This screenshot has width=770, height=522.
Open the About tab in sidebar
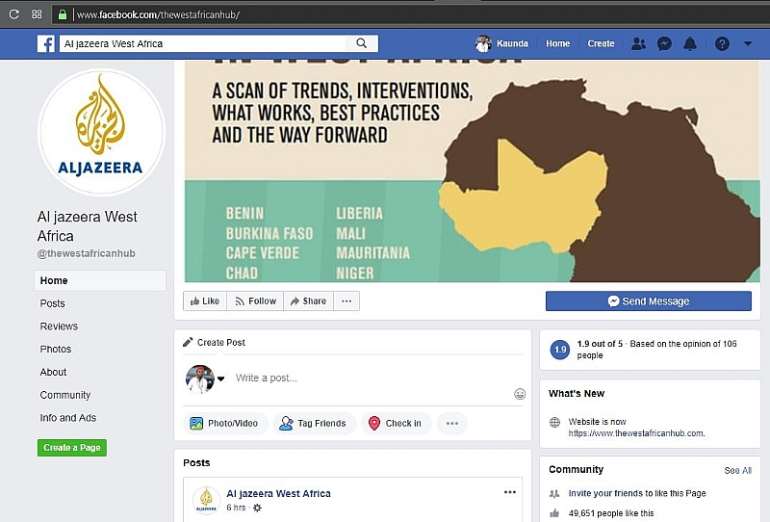tap(53, 372)
